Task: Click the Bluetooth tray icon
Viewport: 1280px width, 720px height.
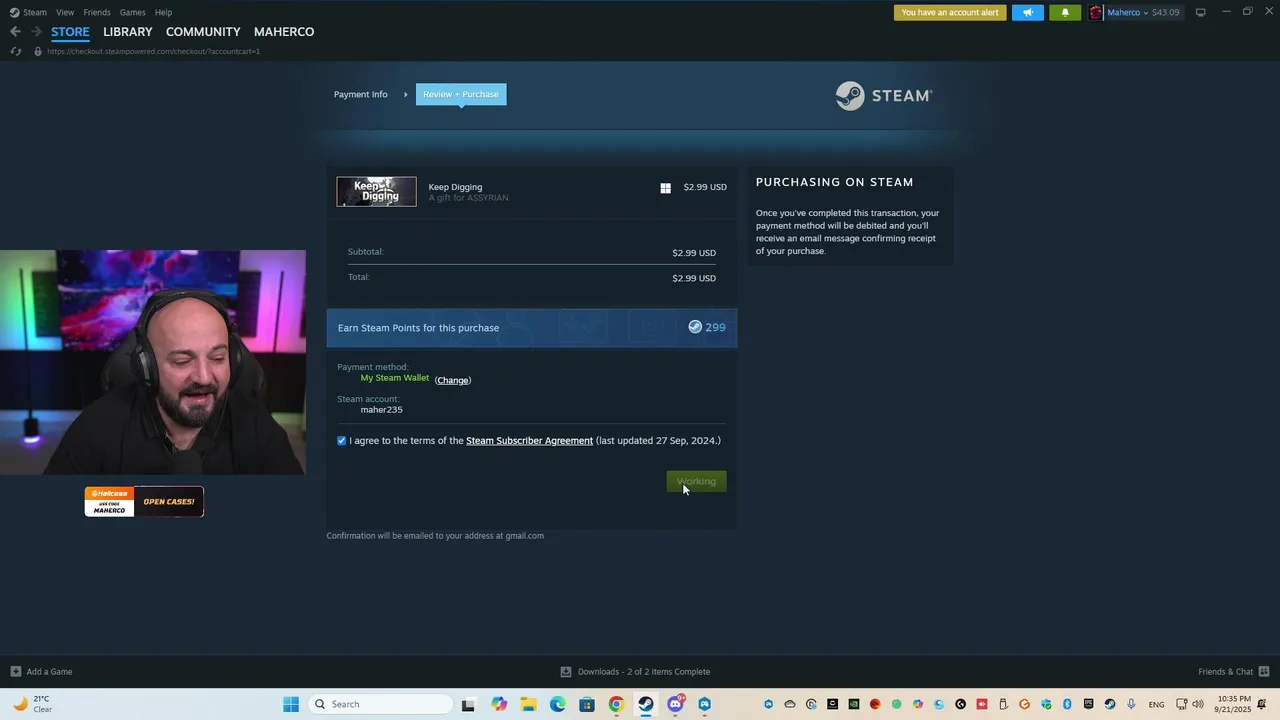Action: pos(1067,704)
